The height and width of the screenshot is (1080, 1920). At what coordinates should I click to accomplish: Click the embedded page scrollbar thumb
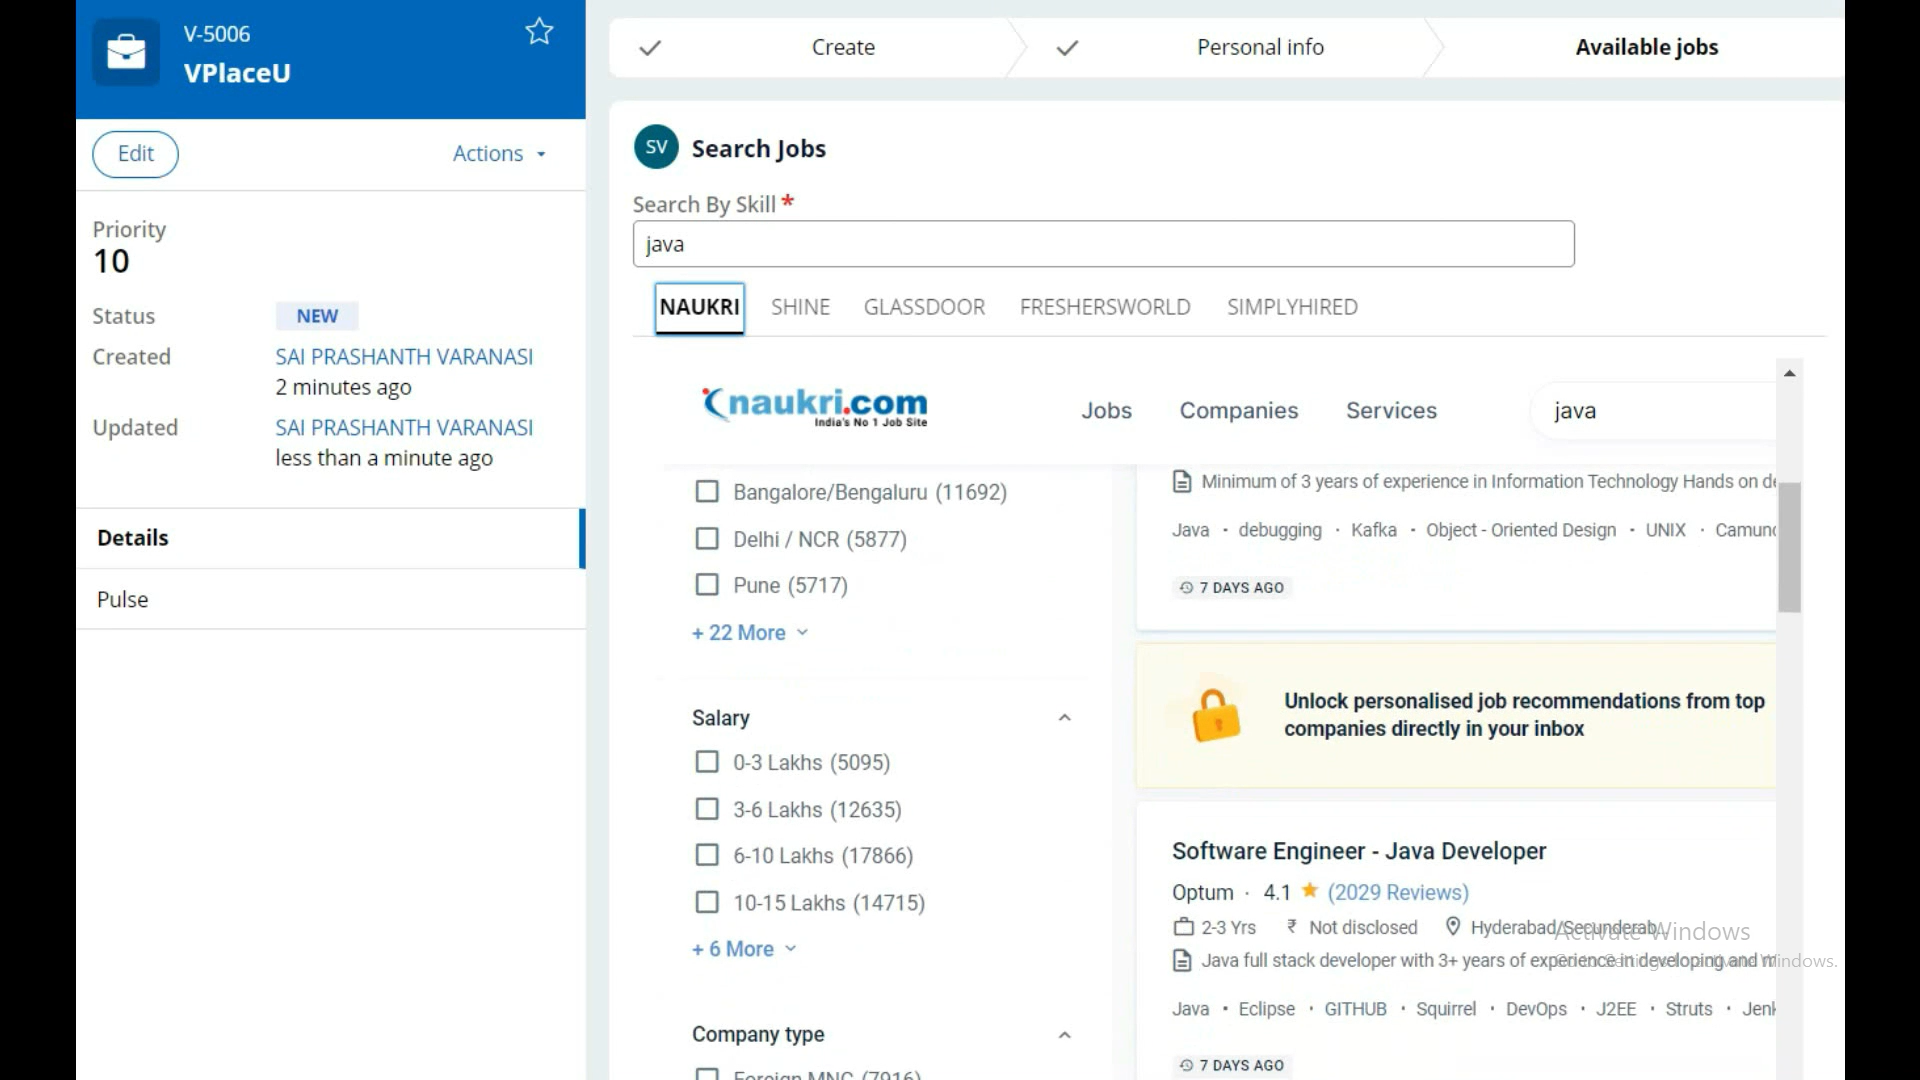1789,547
